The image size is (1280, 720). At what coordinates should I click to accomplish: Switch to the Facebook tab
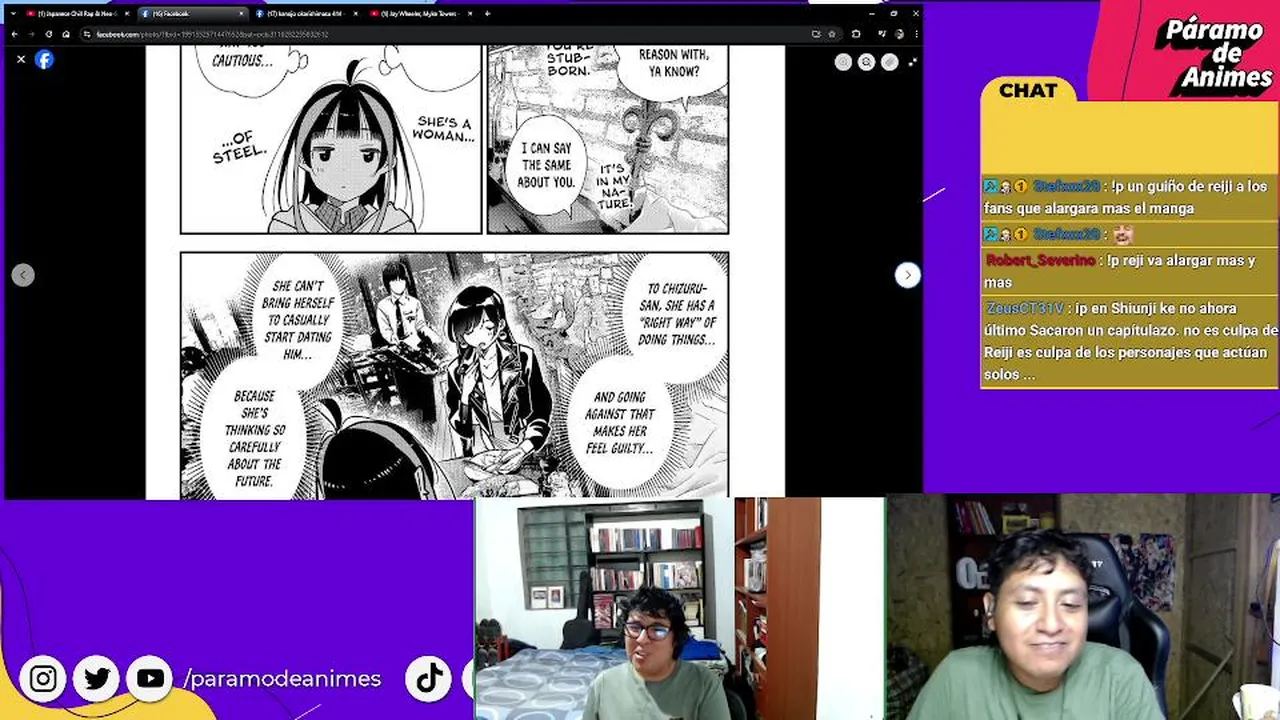click(x=193, y=14)
